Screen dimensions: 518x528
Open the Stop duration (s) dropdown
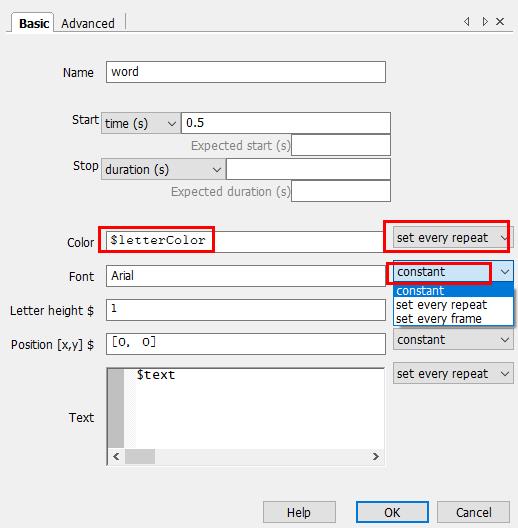click(x=163, y=169)
